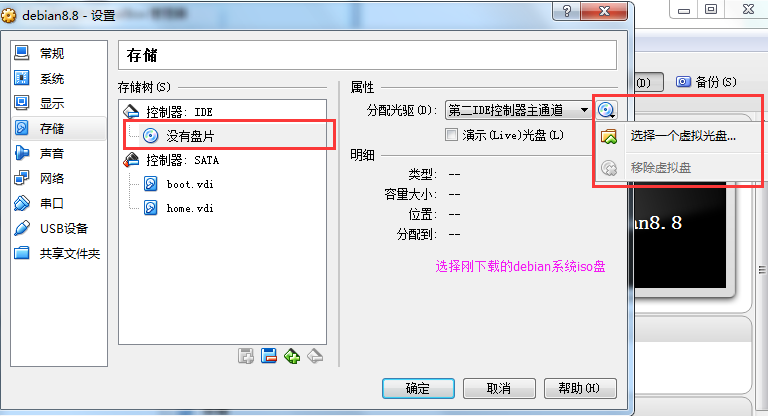Click the remove attachment icon below storage tree
Viewport: 768px width, 416px height.
coord(315,356)
